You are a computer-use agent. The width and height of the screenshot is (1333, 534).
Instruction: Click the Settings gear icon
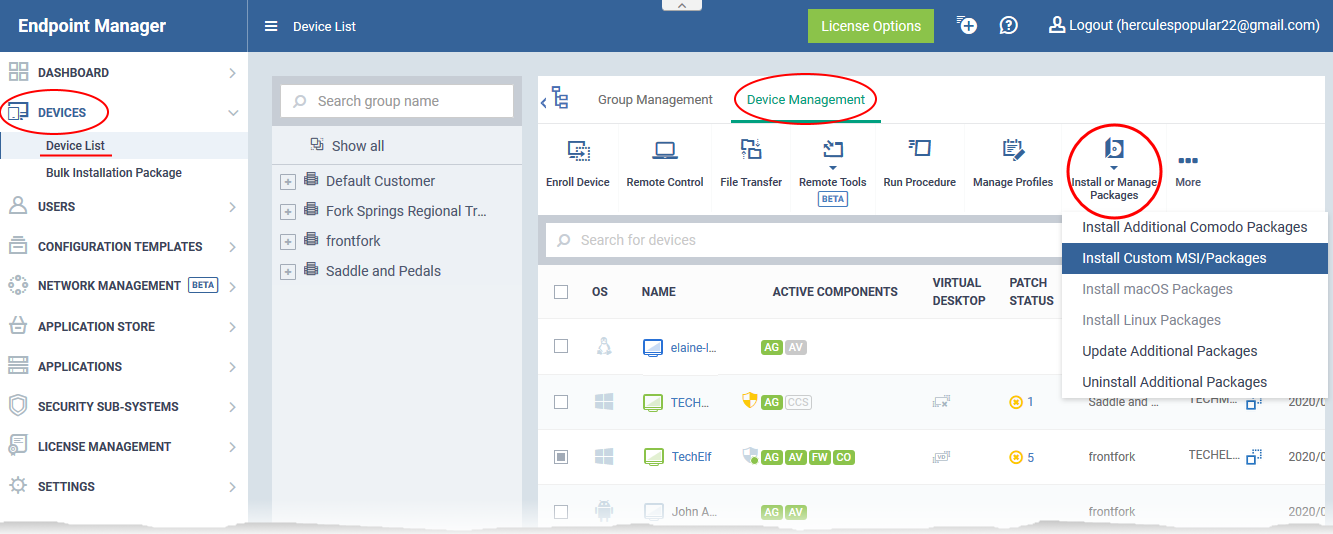point(18,486)
